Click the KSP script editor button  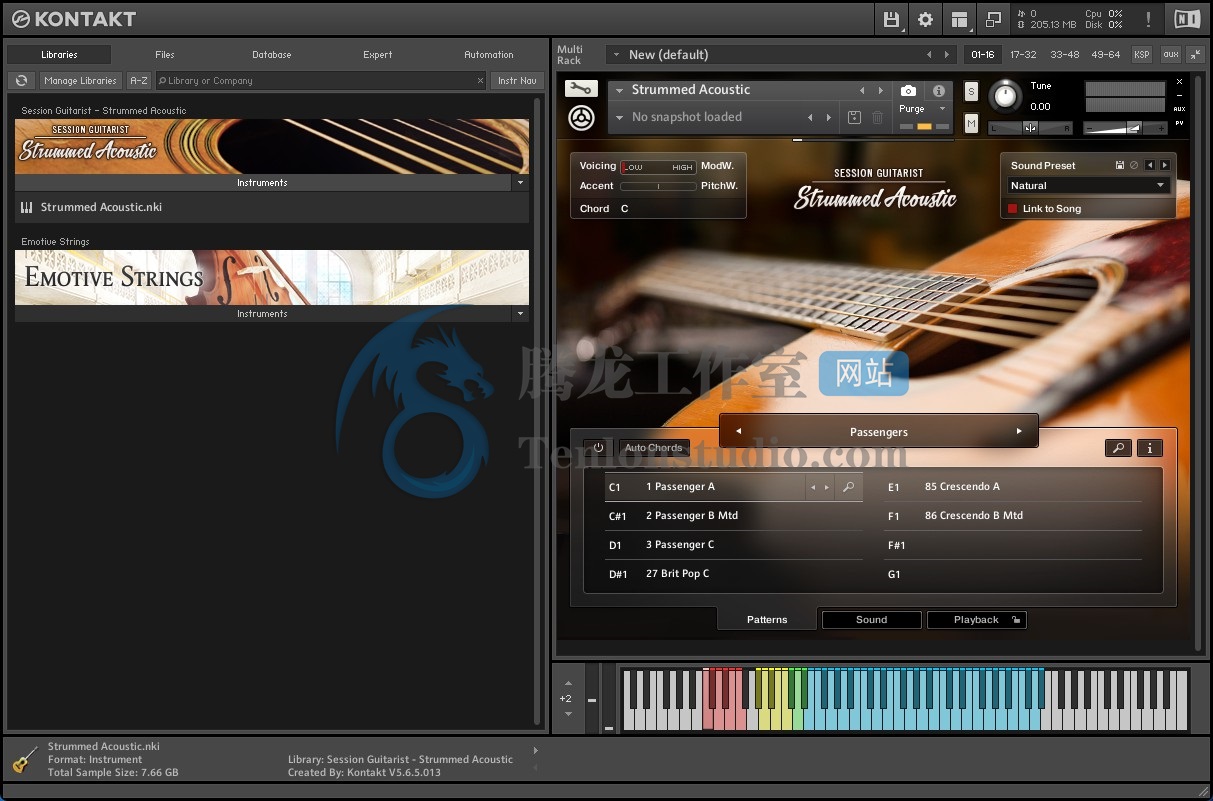point(1141,55)
